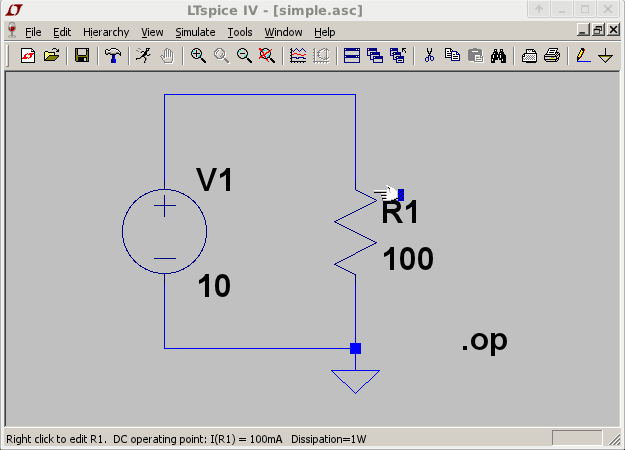This screenshot has width=625, height=450.
Task: Select the Place Ground tool
Action: [x=606, y=55]
